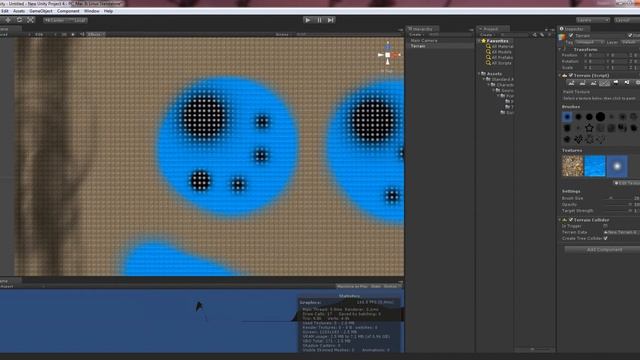Select the Scale transform tool

[x=30, y=20]
